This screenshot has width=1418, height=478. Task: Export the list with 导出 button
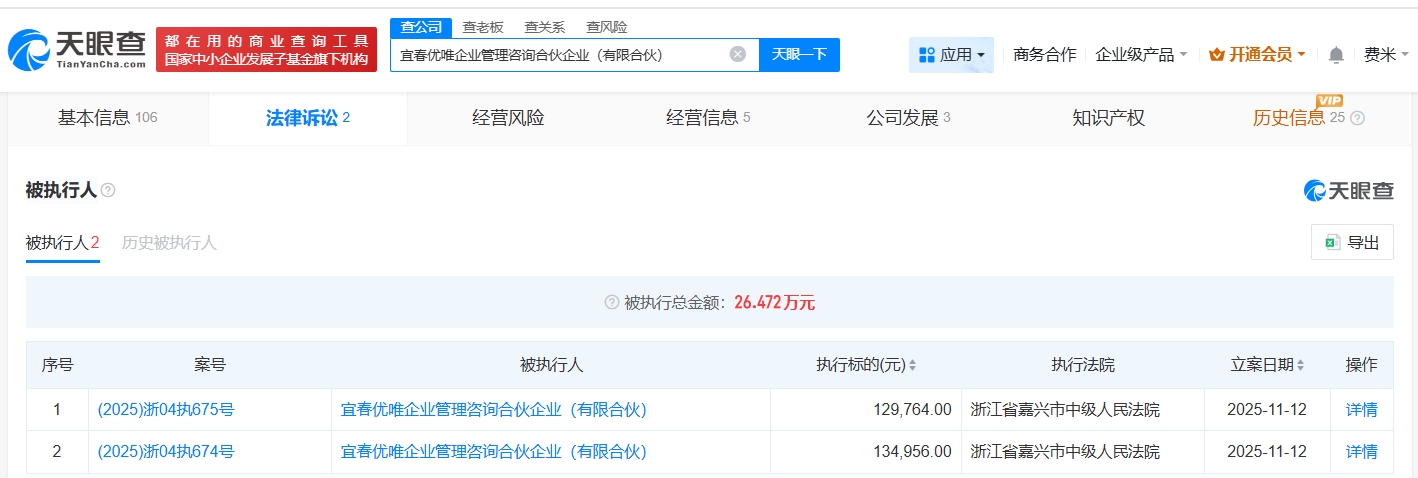pyautogui.click(x=1352, y=243)
